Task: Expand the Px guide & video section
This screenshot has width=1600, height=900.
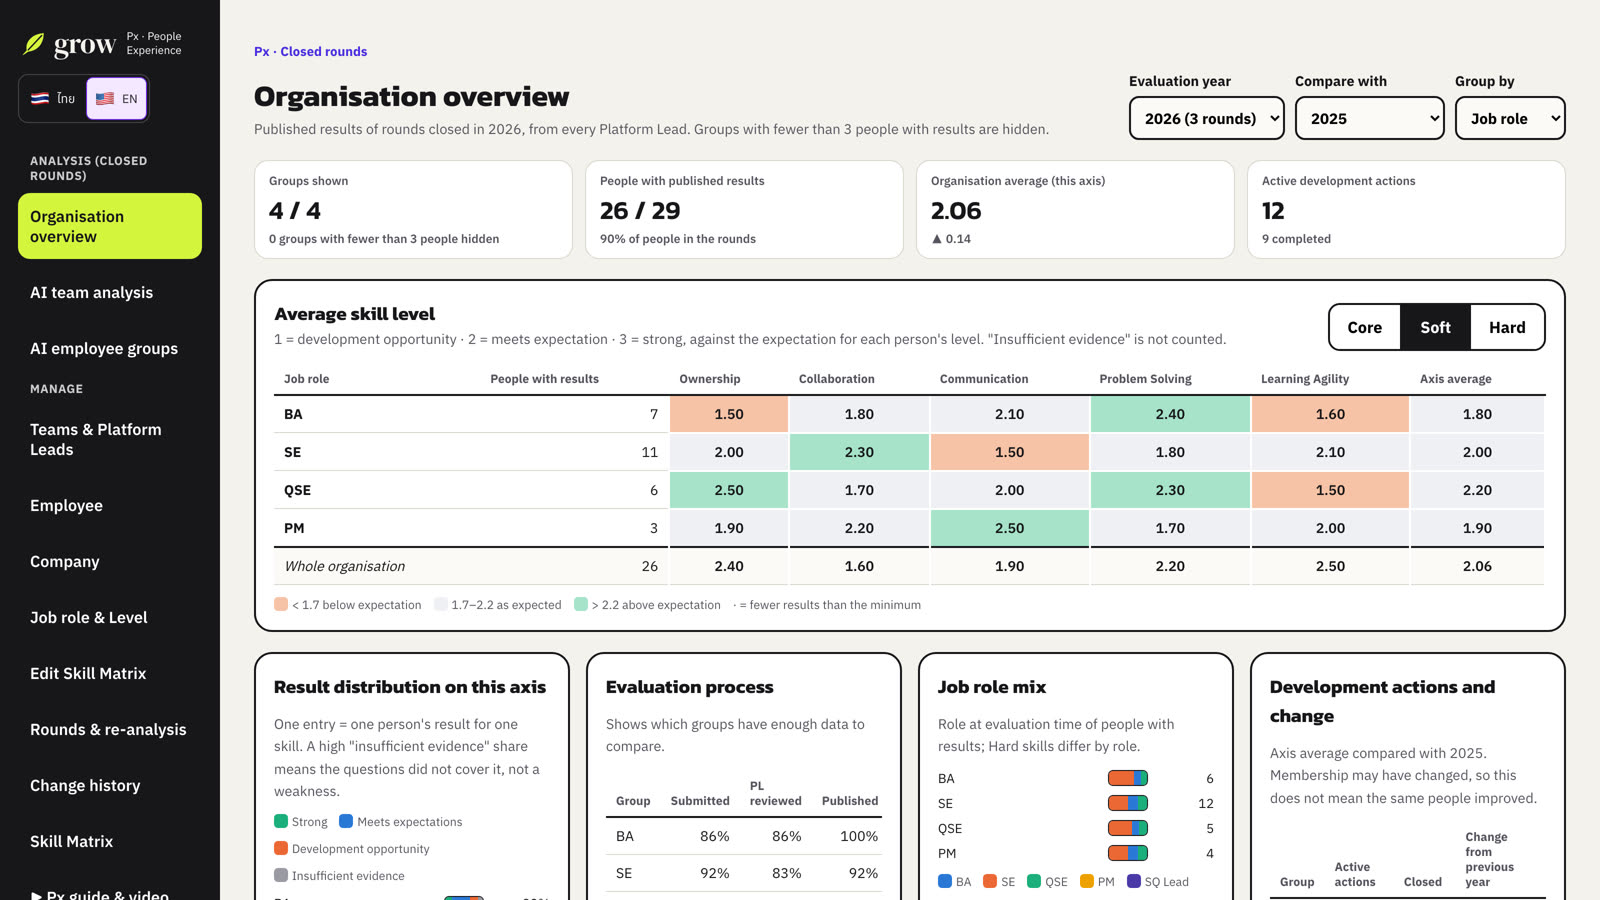Action: [x=100, y=895]
